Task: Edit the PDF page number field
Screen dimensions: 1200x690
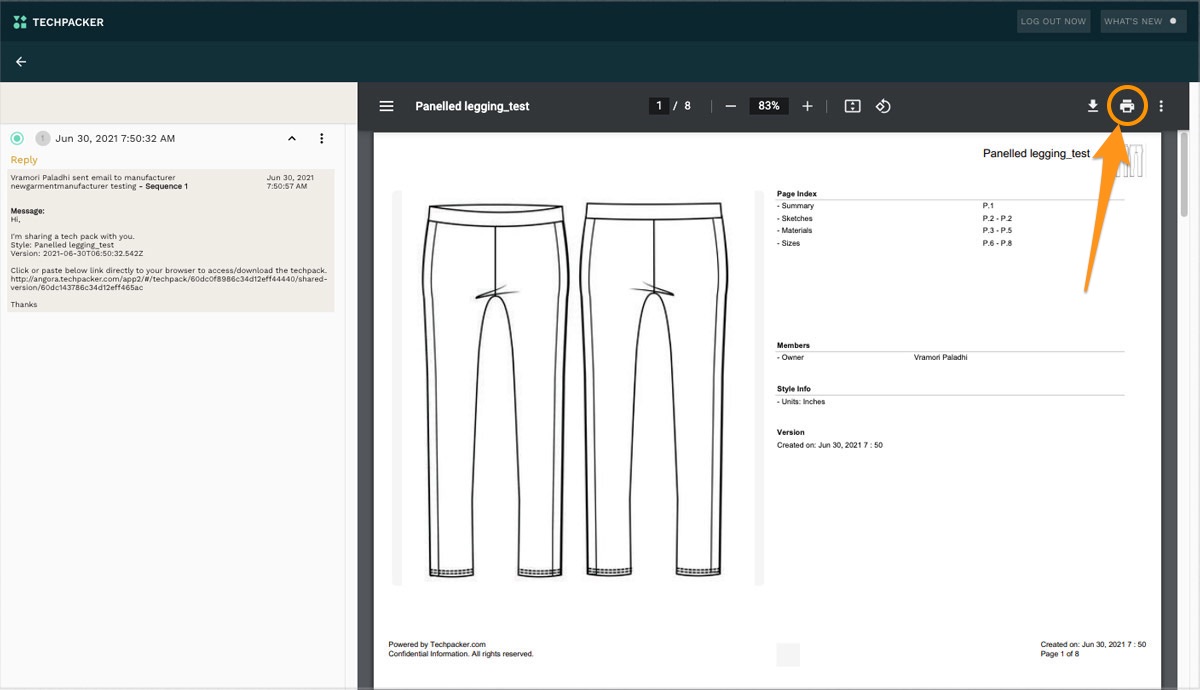Action: [x=659, y=106]
